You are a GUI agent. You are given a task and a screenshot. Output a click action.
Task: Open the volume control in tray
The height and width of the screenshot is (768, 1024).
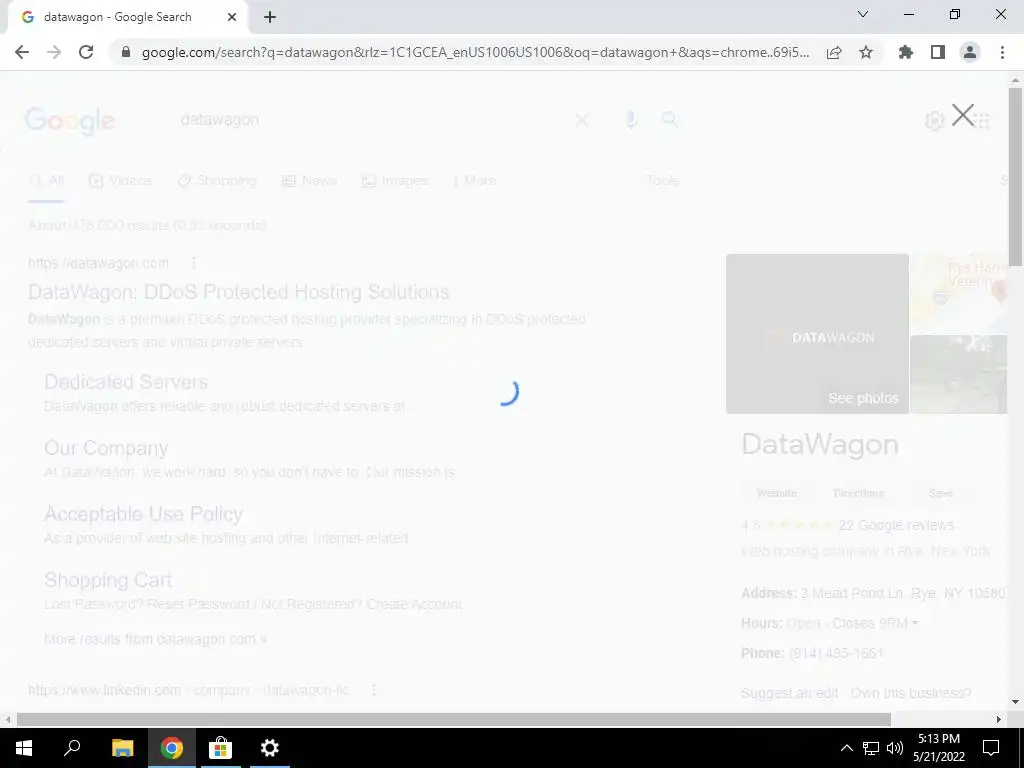[x=895, y=748]
